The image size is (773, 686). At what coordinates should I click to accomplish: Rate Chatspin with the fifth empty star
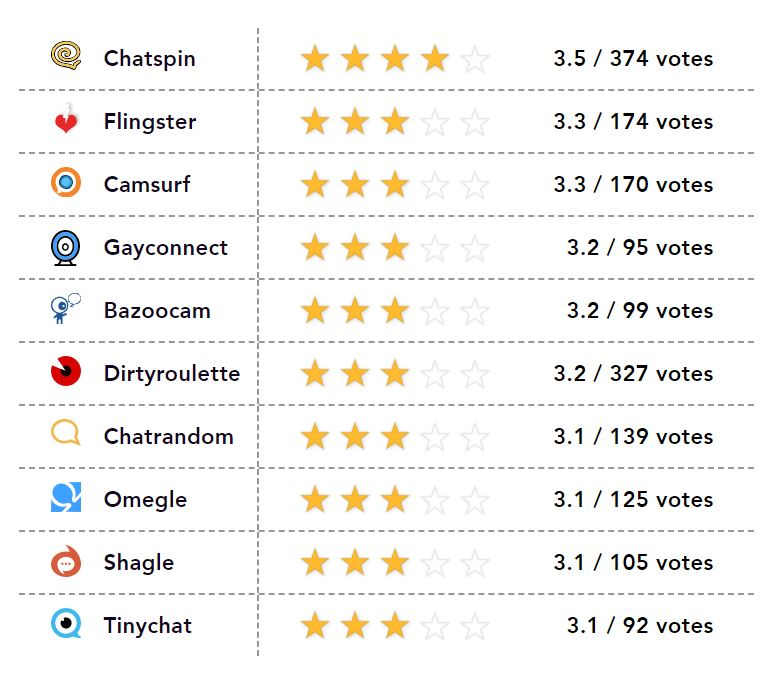[475, 59]
